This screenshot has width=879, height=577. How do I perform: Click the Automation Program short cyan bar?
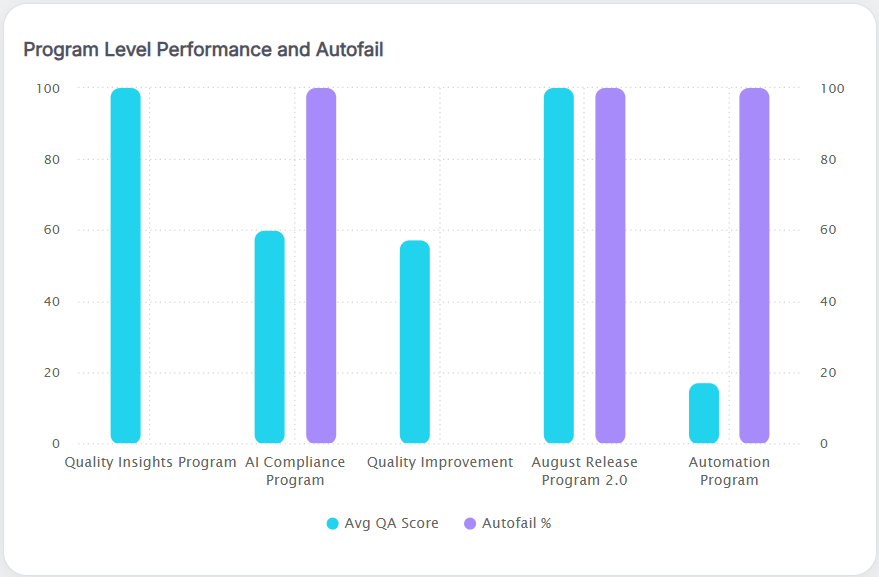pos(704,413)
